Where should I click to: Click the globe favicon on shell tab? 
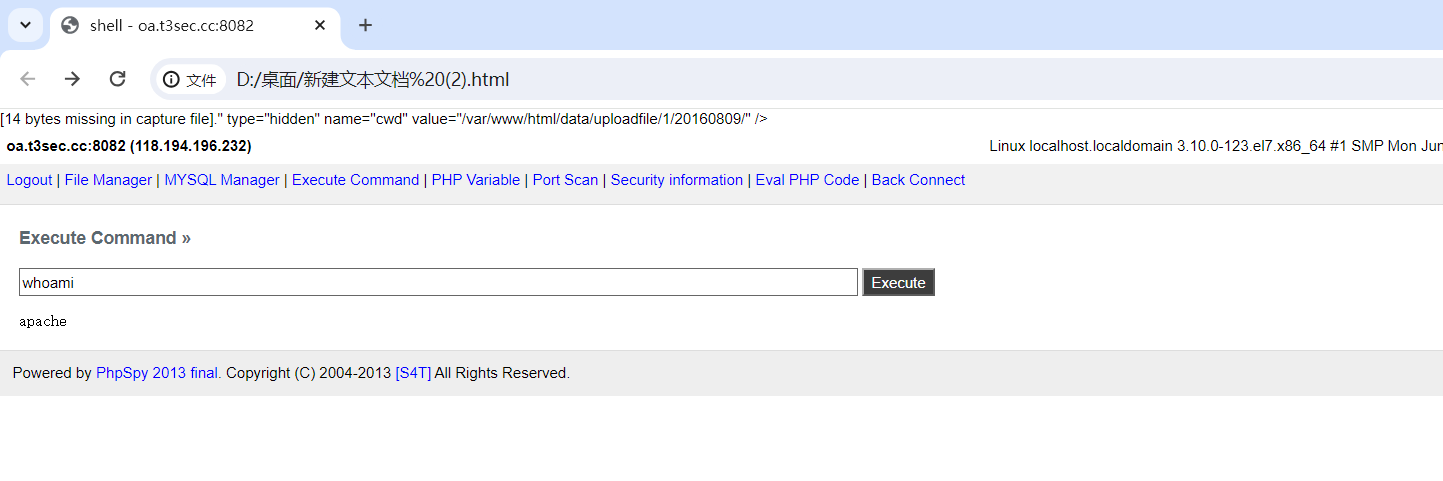click(x=70, y=25)
